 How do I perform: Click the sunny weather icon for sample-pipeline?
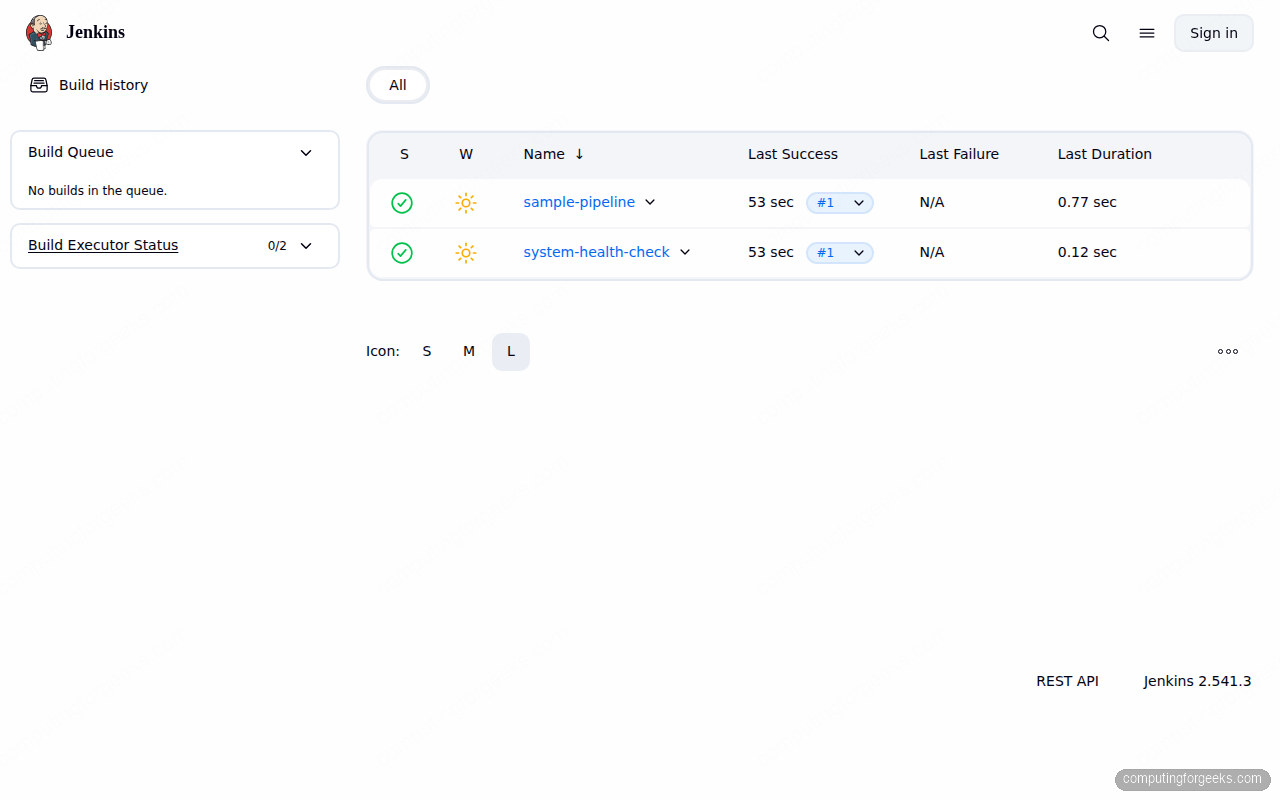point(466,202)
